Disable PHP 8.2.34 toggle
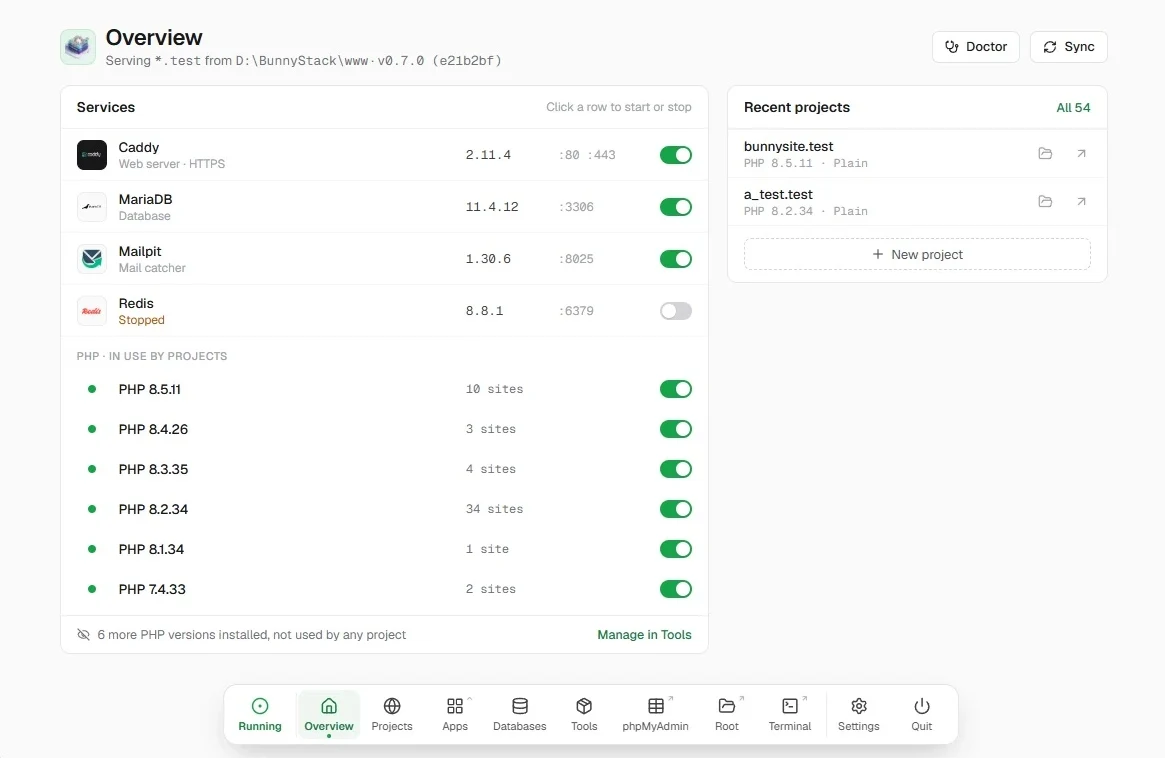The height and width of the screenshot is (758, 1165). pos(675,509)
